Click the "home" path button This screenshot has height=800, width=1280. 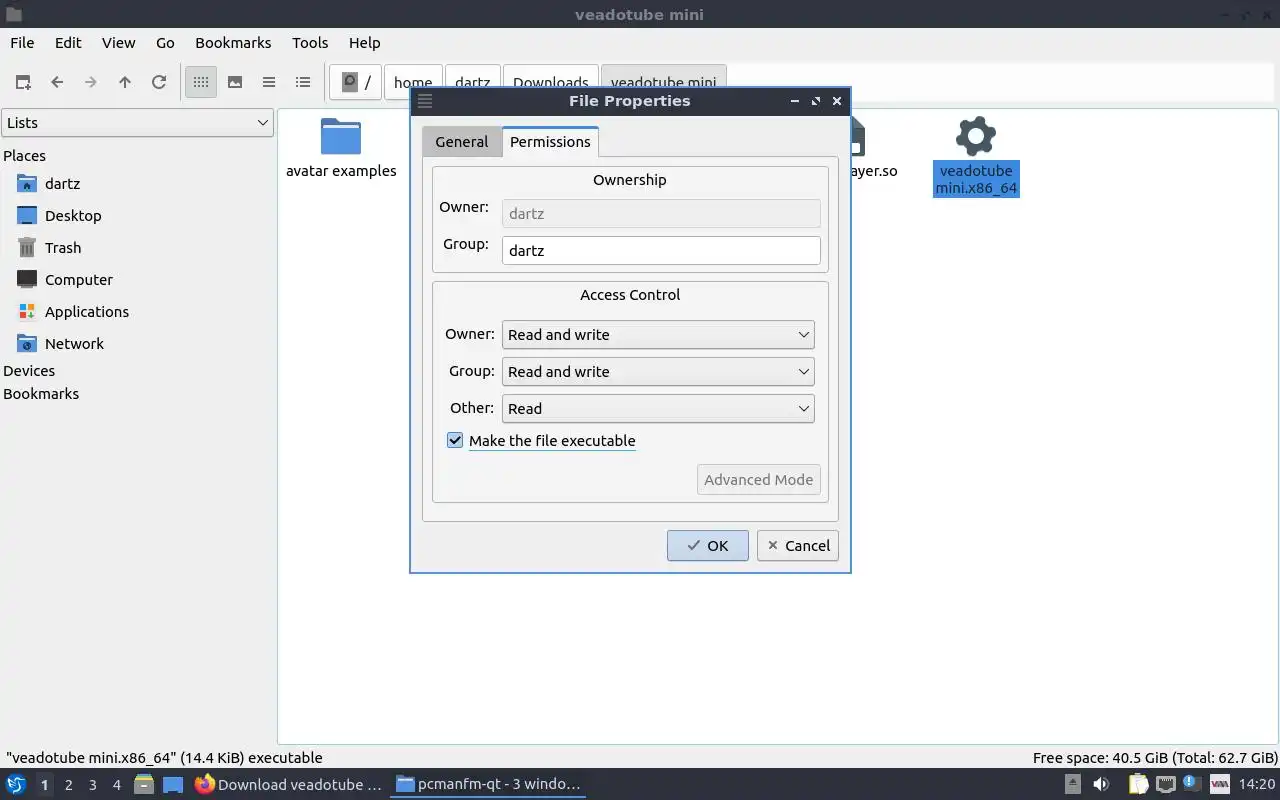(x=413, y=82)
